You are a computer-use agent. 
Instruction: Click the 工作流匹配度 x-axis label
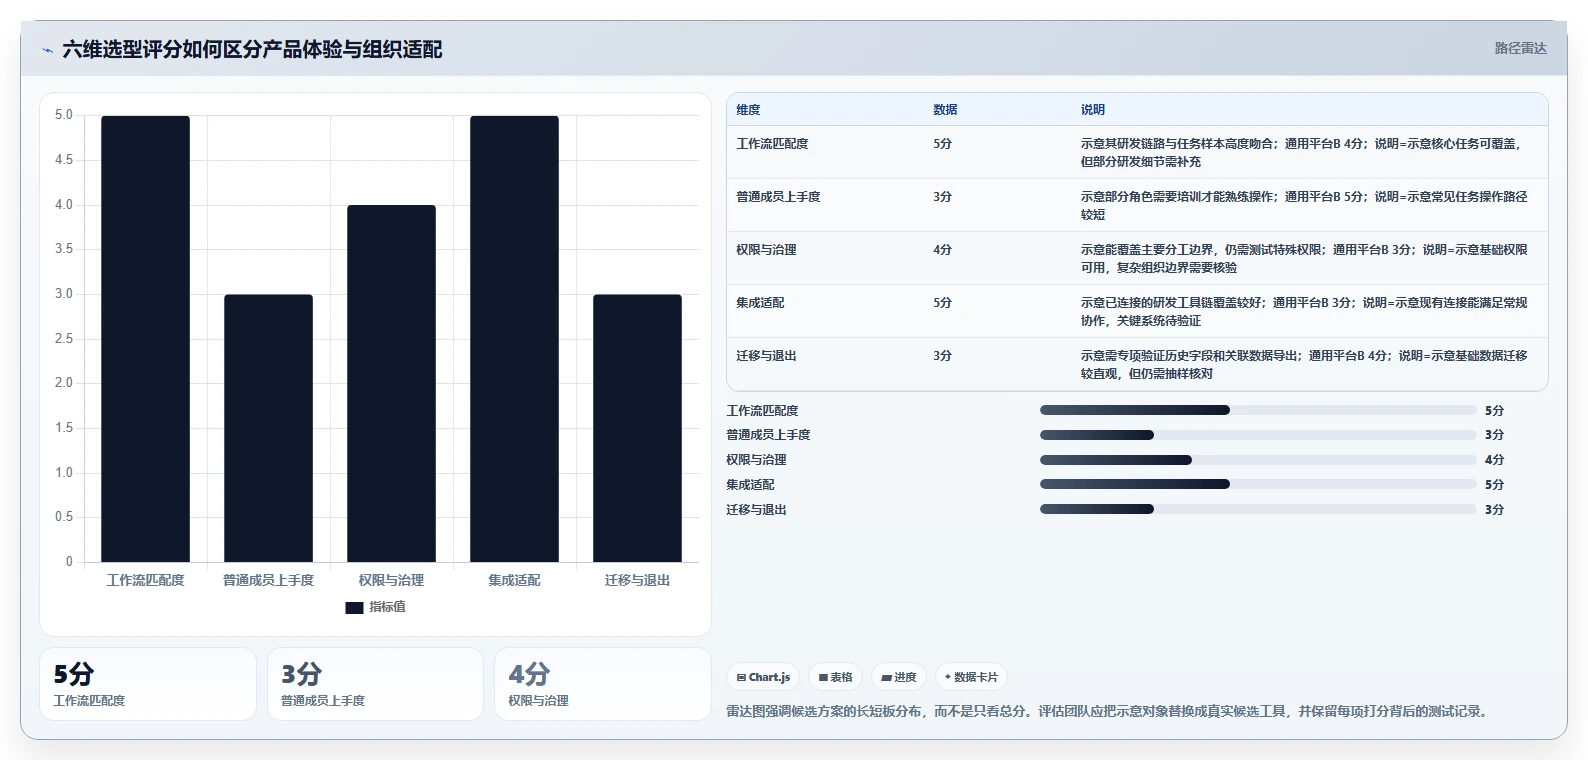tap(145, 580)
